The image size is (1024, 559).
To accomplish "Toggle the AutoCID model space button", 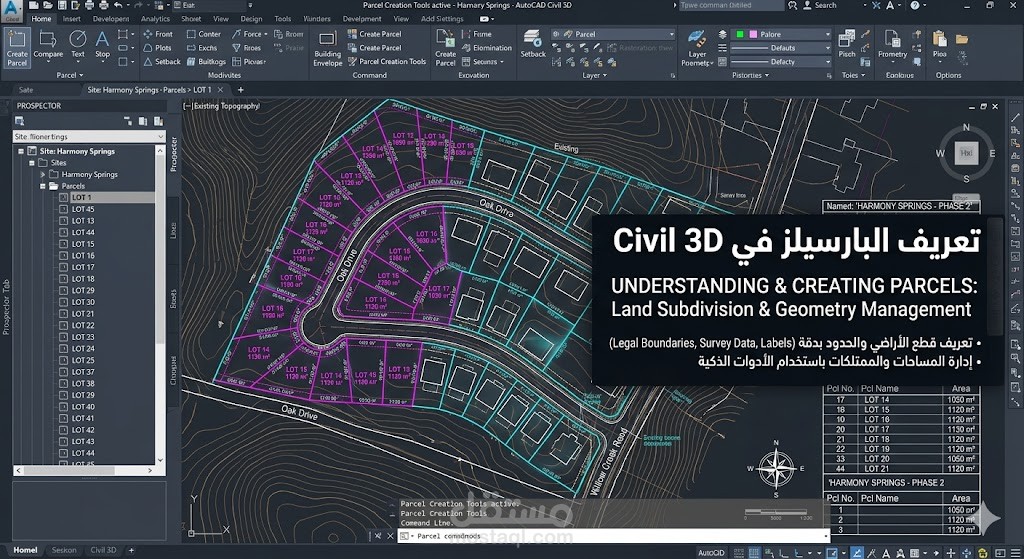I will pos(711,552).
